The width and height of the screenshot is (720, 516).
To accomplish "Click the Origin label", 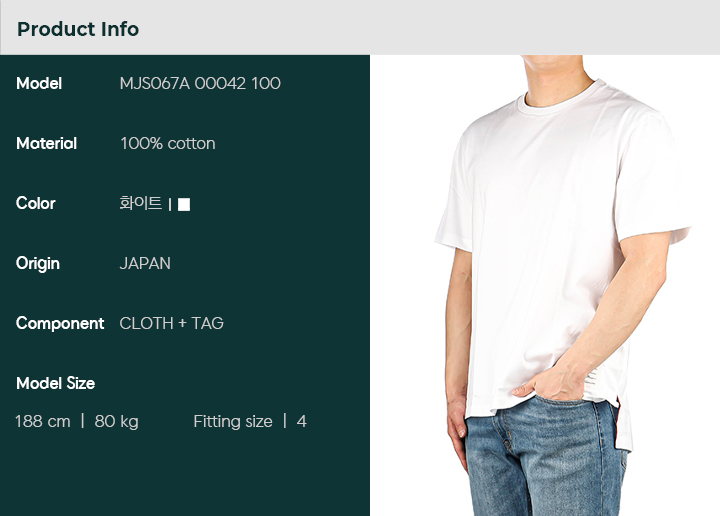I will 38,264.
